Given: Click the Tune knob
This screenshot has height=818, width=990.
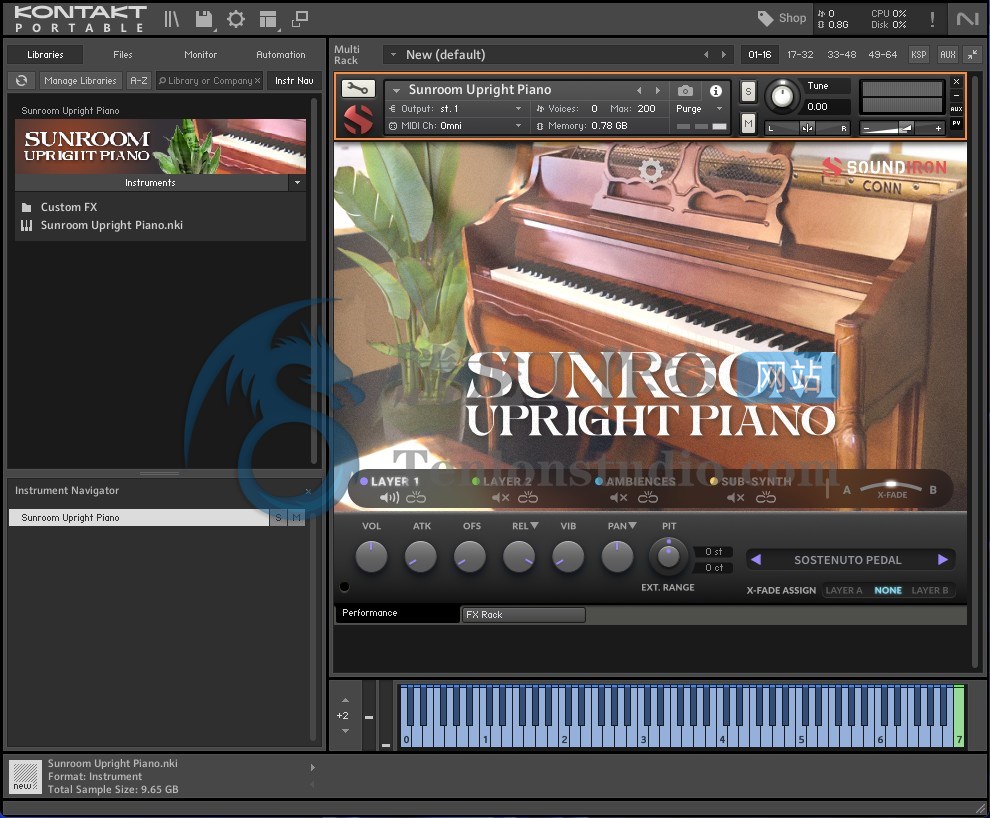Looking at the screenshot, I should [782, 96].
